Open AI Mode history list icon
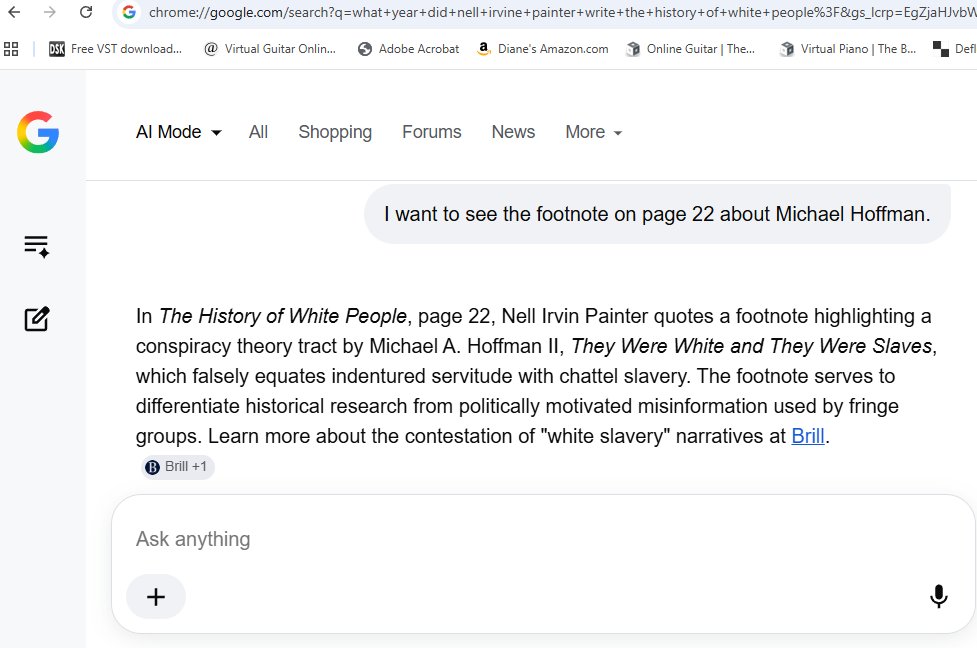Image resolution: width=977 pixels, height=648 pixels. point(37,246)
